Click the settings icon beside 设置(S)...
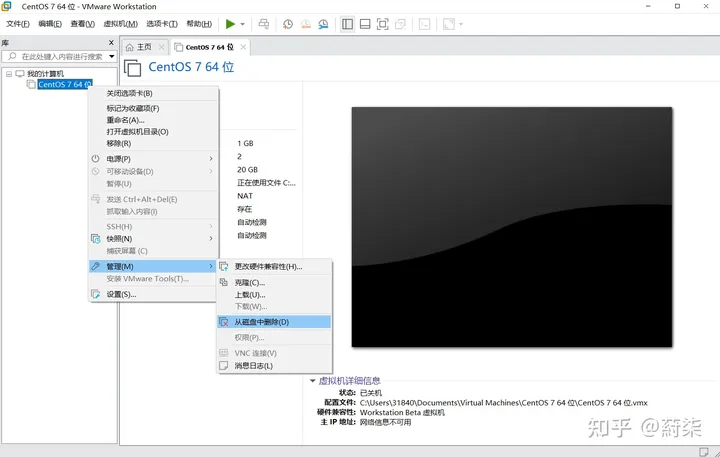 (x=96, y=294)
